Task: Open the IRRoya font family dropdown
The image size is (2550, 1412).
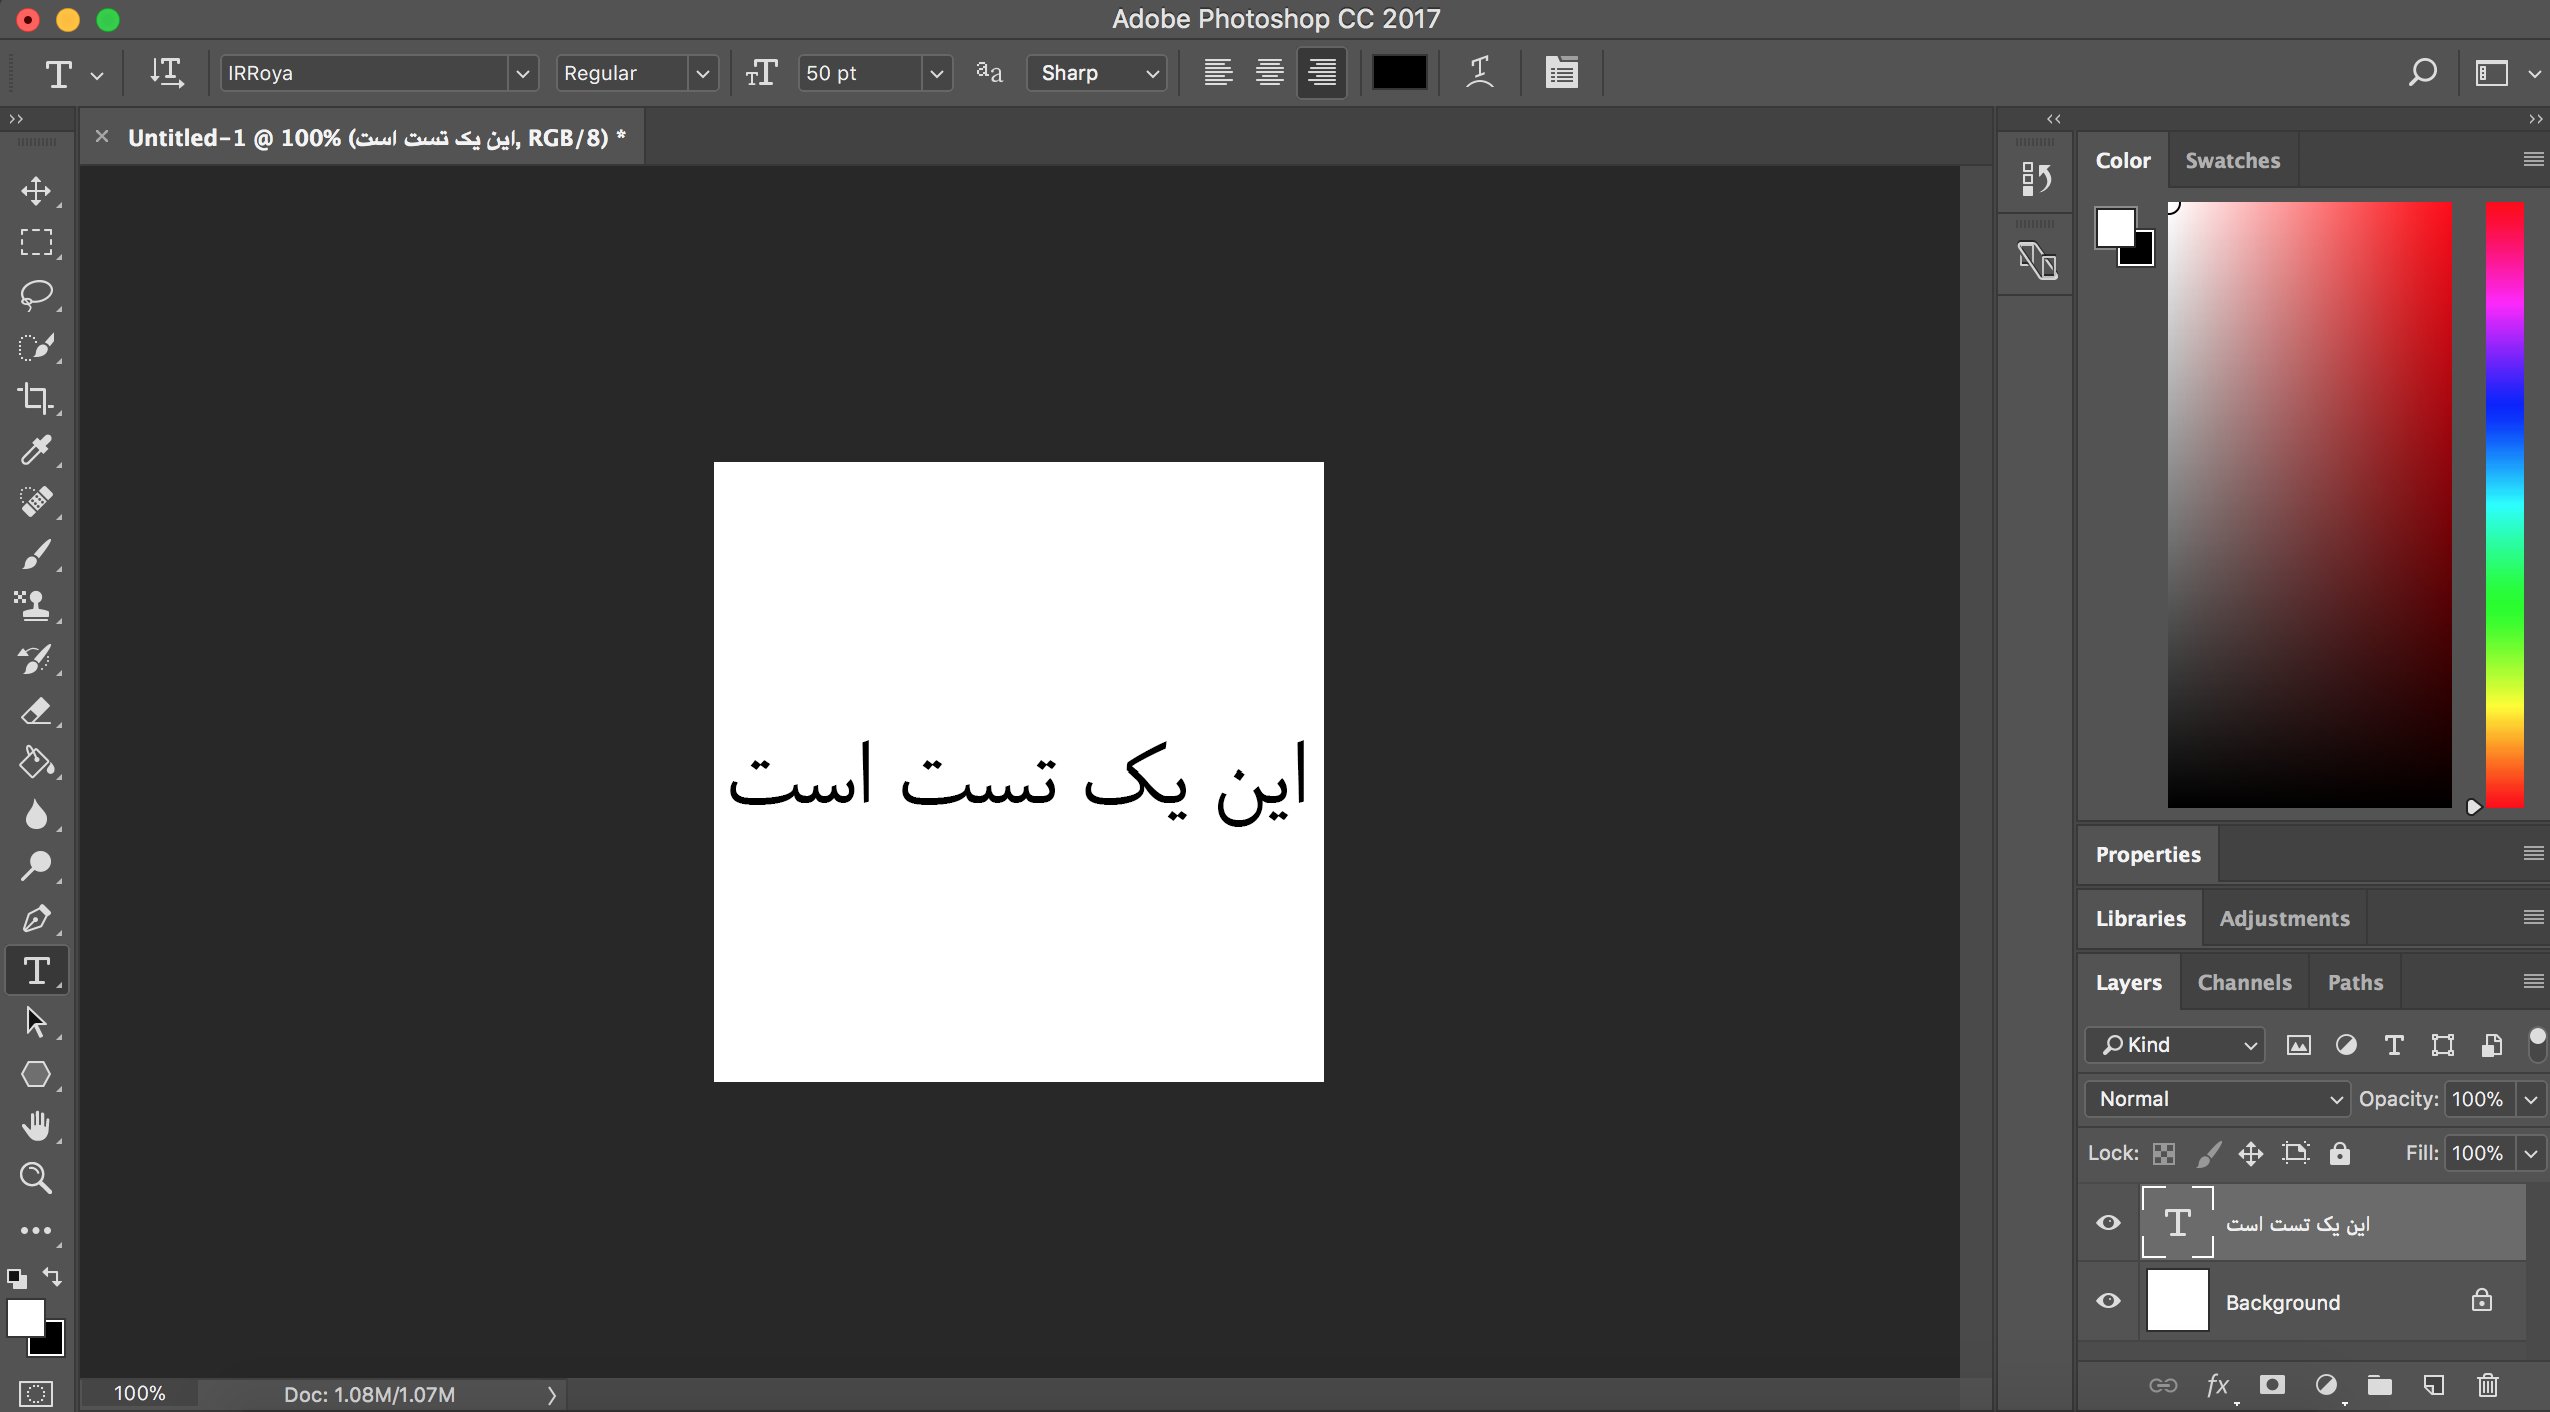Action: click(521, 73)
